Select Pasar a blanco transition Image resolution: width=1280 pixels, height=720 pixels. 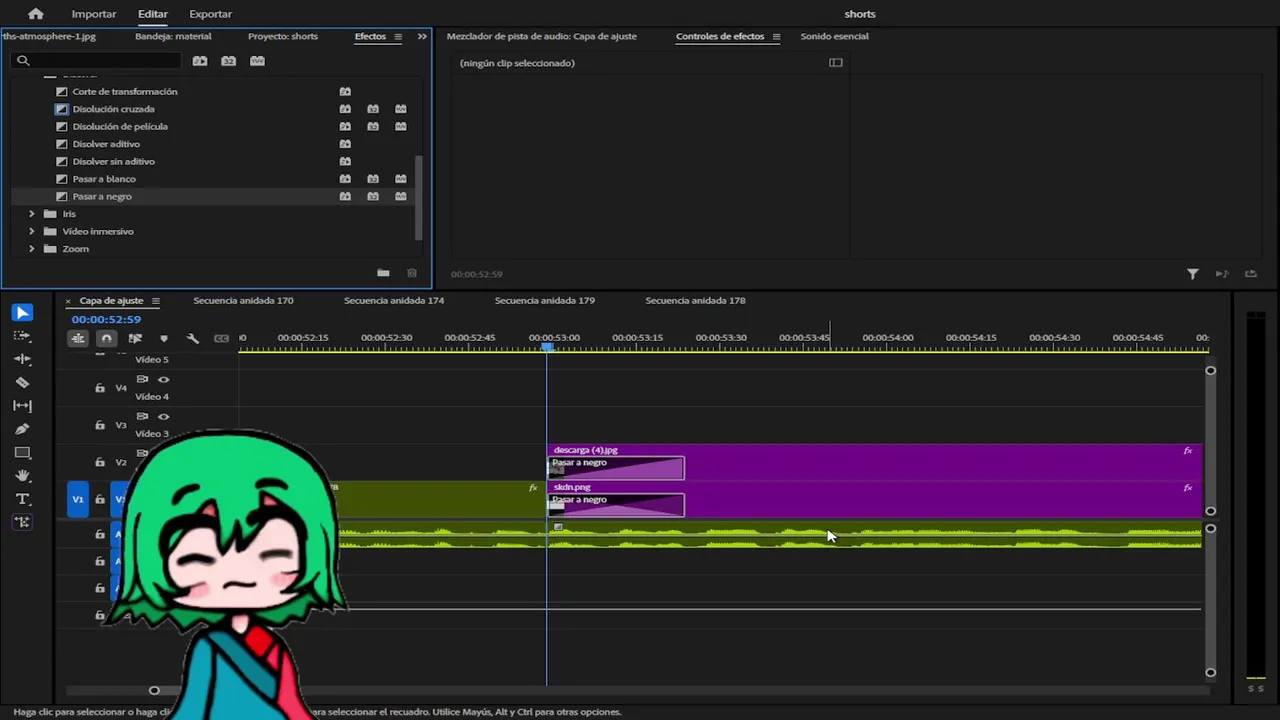[x=104, y=179]
